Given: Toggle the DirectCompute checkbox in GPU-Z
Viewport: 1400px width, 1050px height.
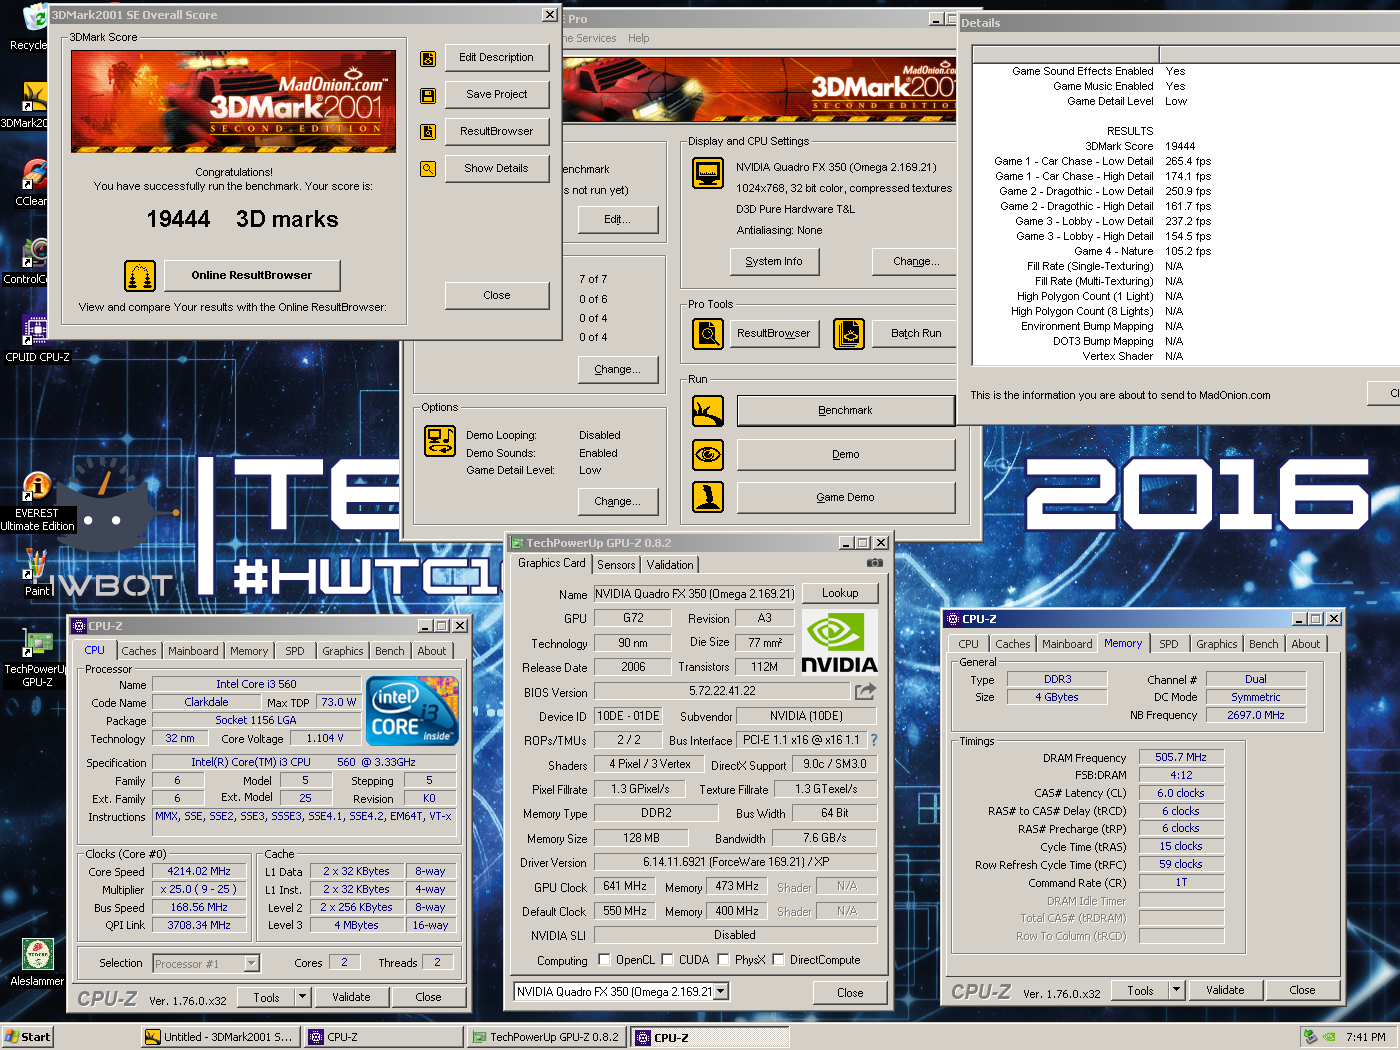Looking at the screenshot, I should (x=778, y=960).
